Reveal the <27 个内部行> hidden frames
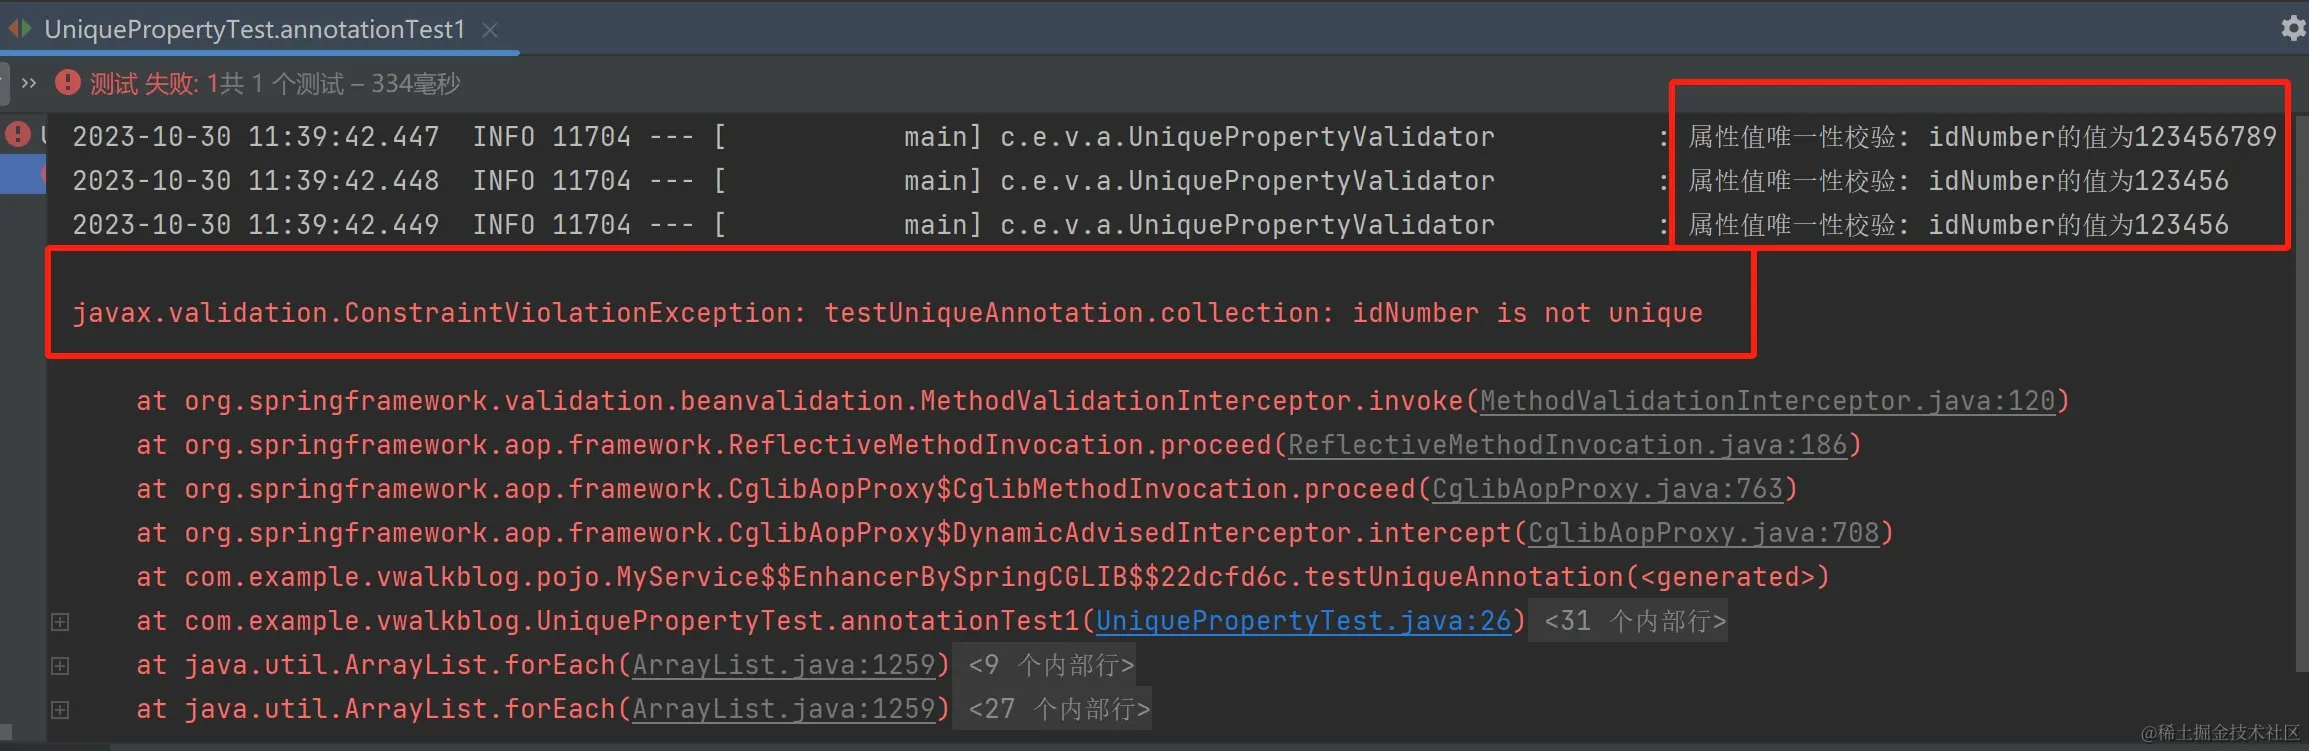The height and width of the screenshot is (751, 2309). tap(1059, 709)
